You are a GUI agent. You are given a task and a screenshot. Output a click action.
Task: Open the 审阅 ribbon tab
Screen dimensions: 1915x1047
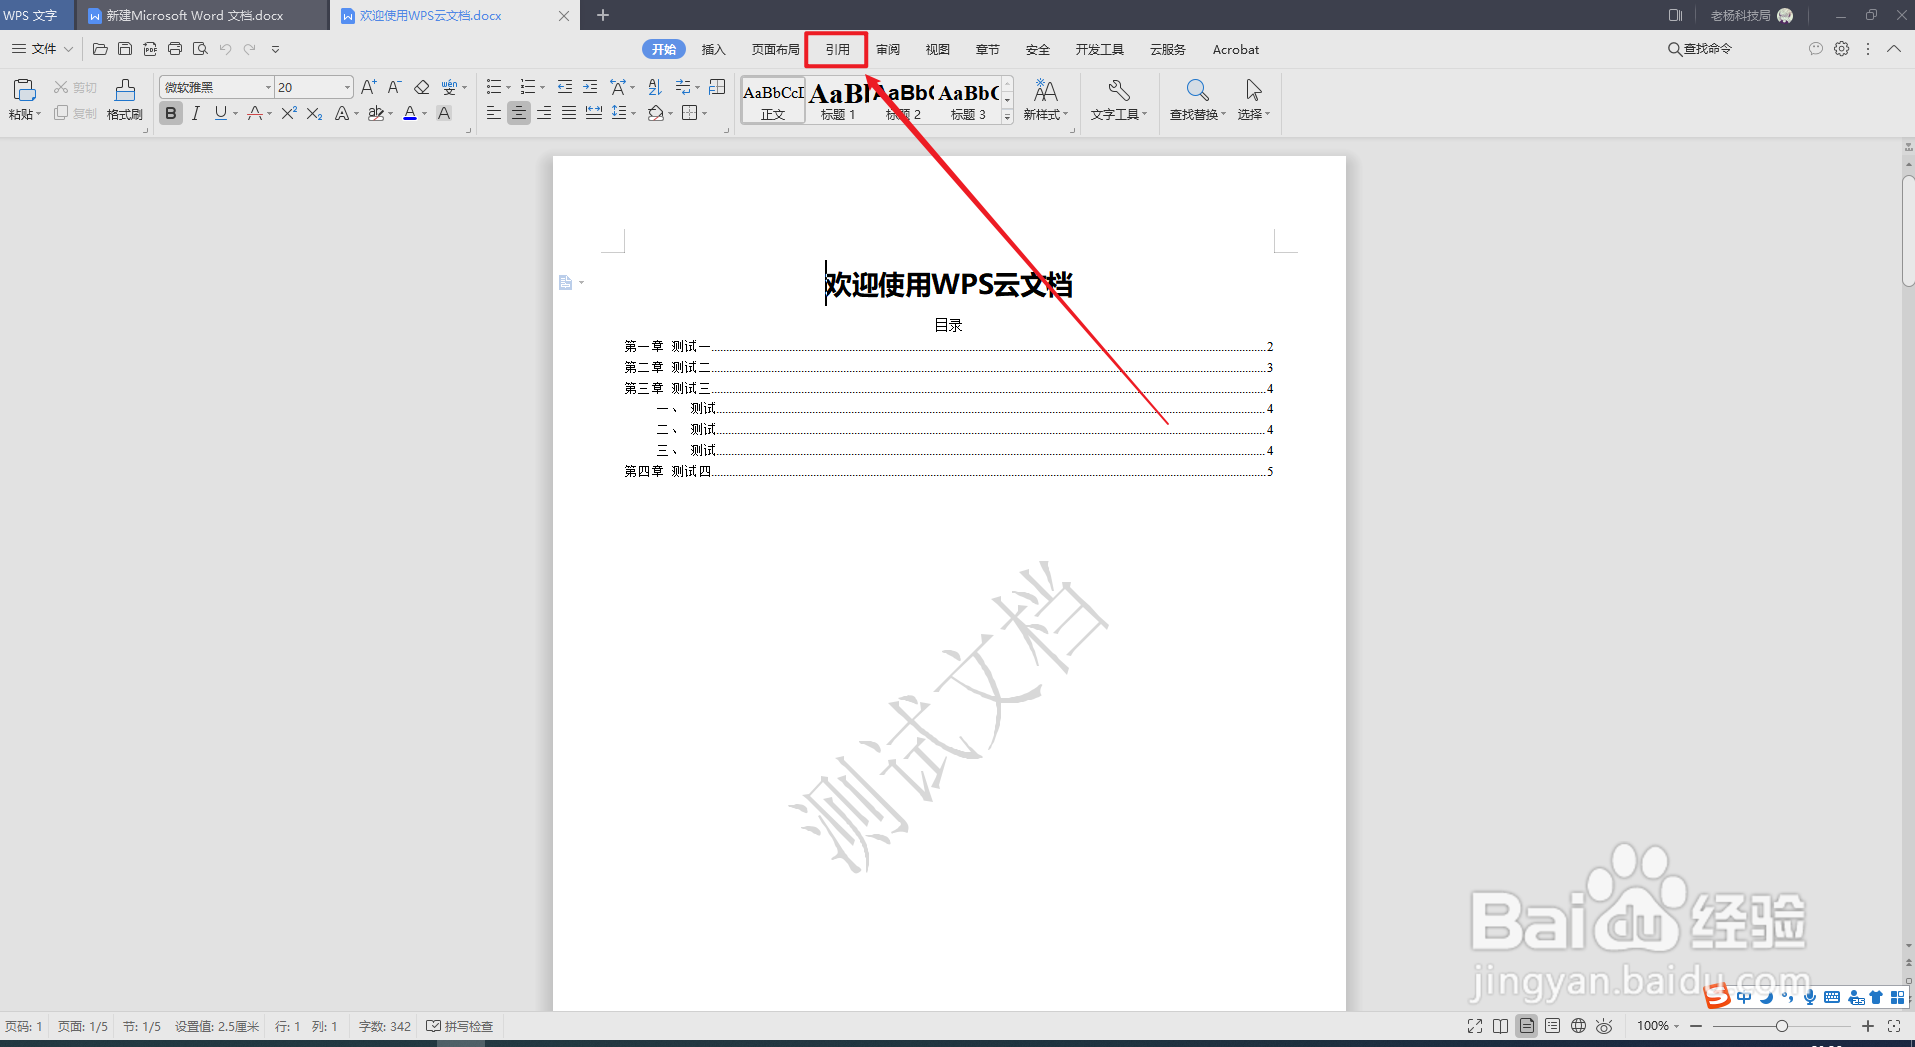[x=888, y=49]
